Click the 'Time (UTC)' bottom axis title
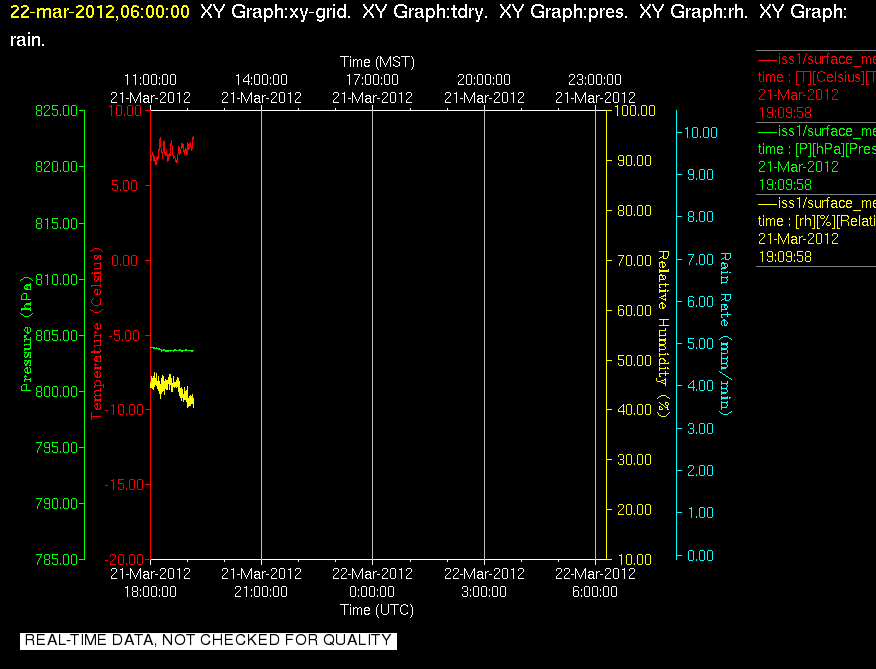 377,610
